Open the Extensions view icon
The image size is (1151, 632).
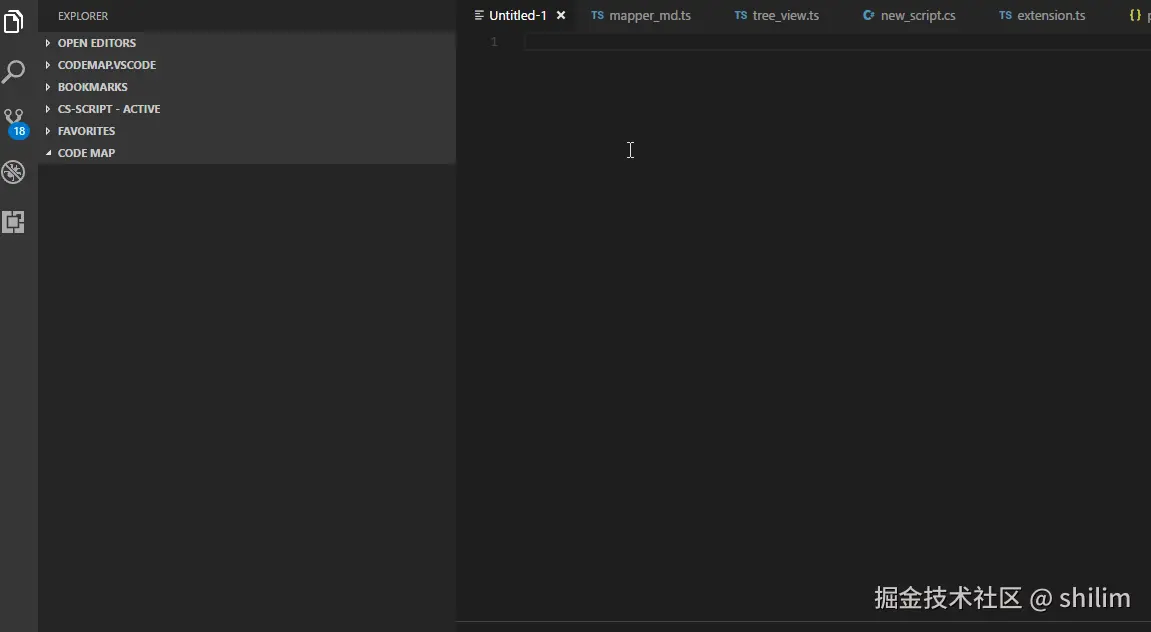click(14, 222)
